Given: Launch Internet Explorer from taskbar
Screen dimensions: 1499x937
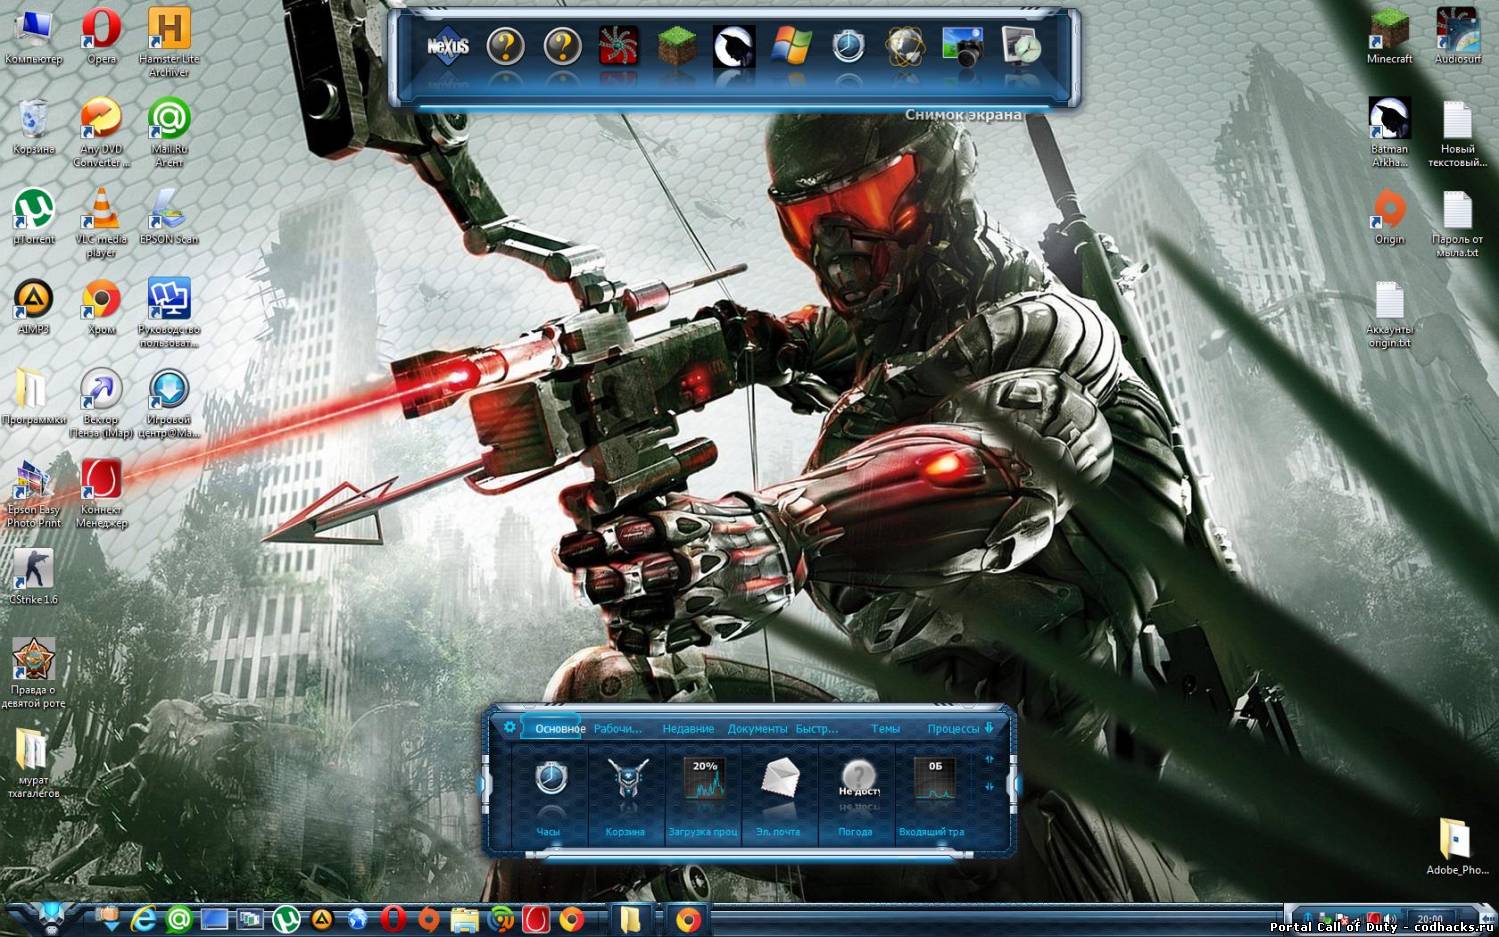Looking at the screenshot, I should pos(143,919).
